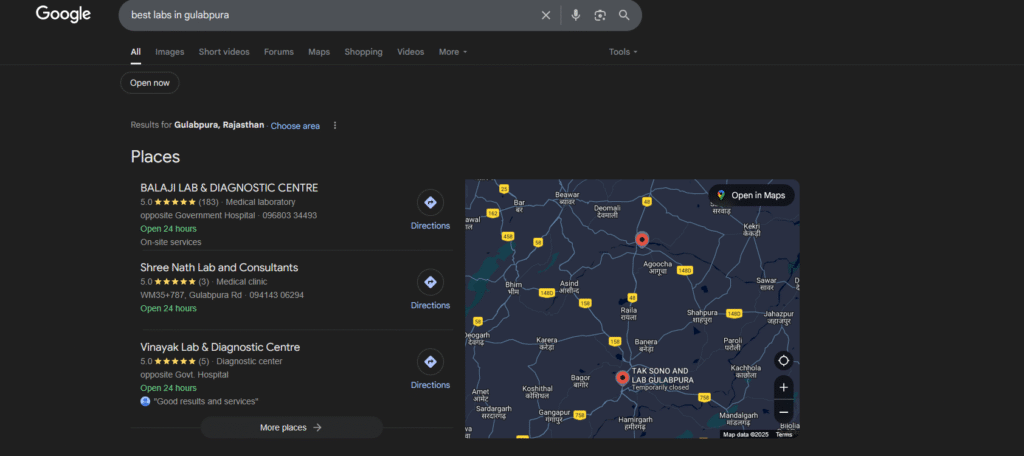Viewport: 1024px width, 456px height.
Task: Zoom out on the map with minus
Action: (784, 412)
